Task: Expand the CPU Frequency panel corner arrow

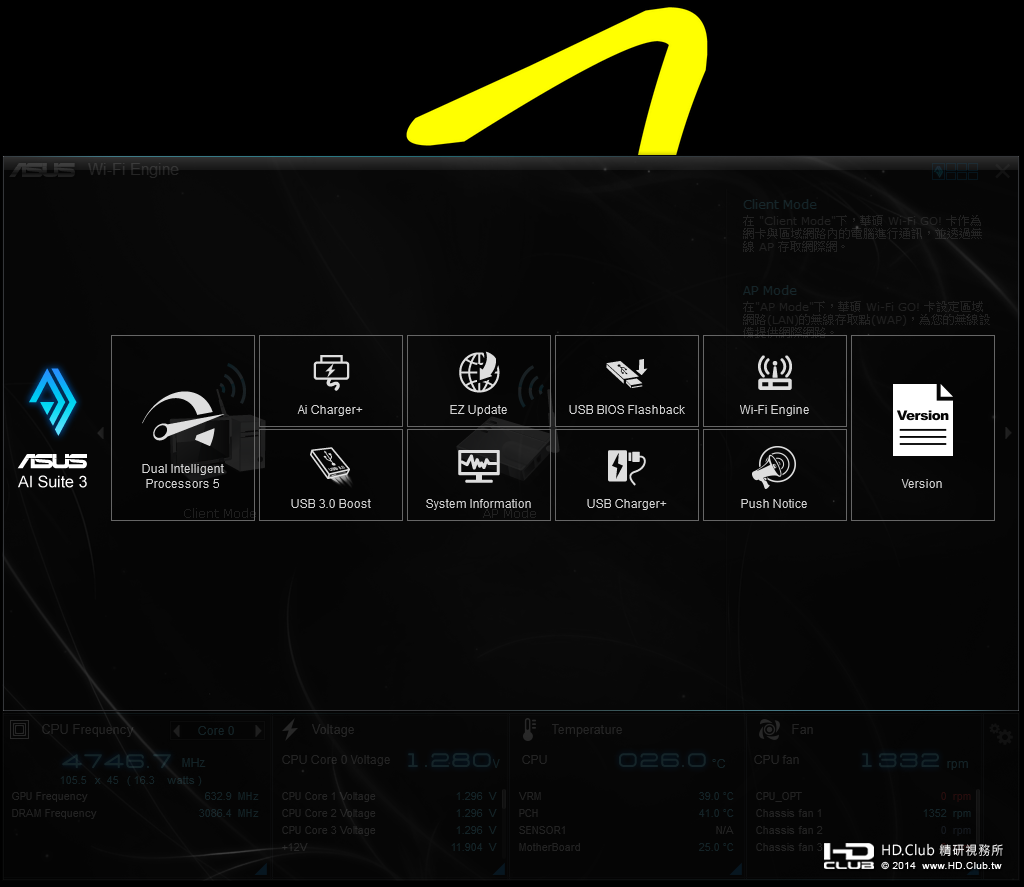Action: [261, 869]
